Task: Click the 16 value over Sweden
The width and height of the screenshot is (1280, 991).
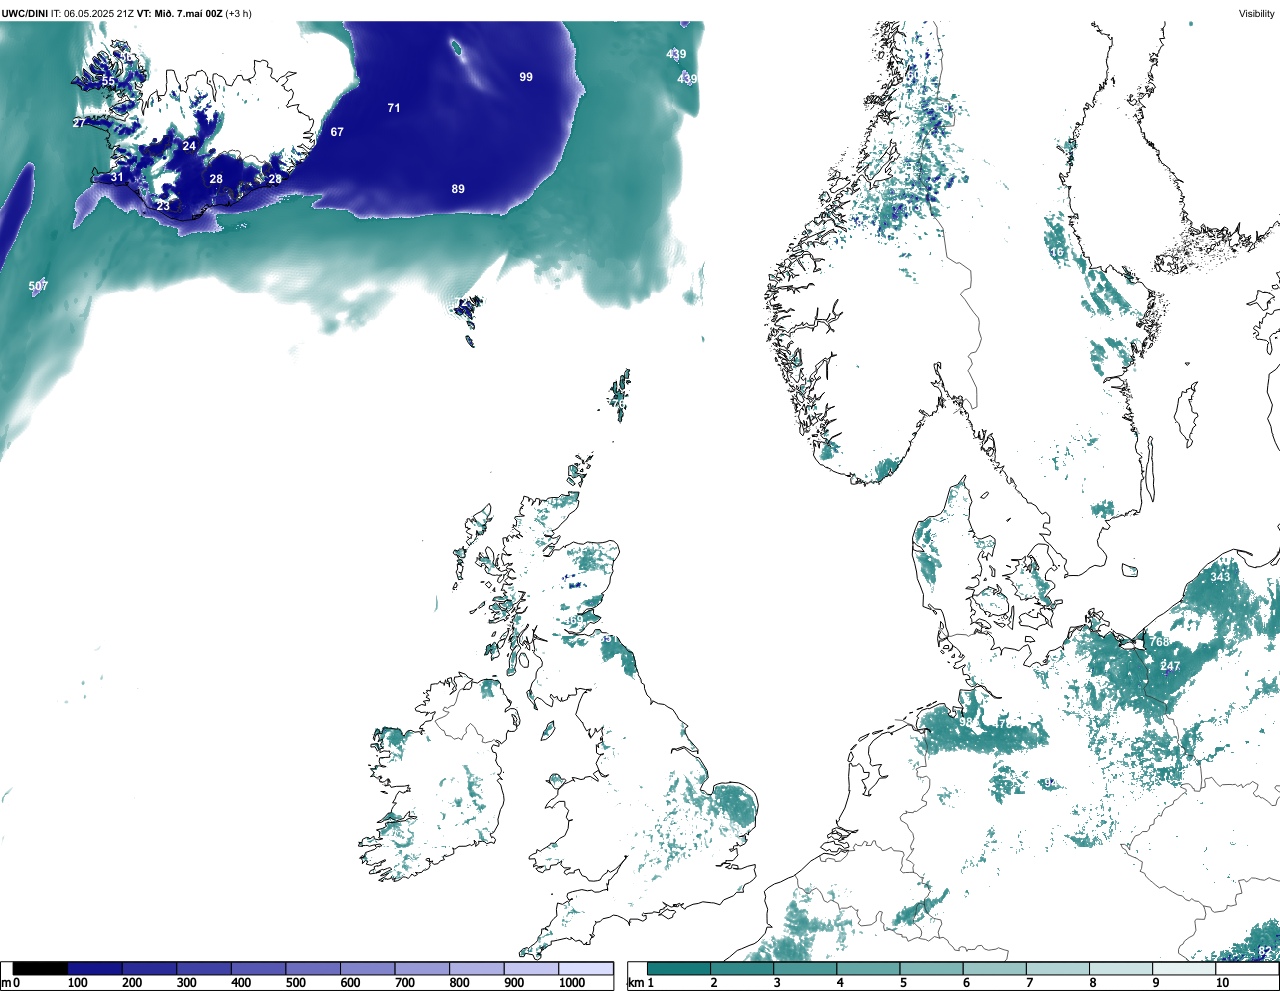Action: tap(1058, 252)
